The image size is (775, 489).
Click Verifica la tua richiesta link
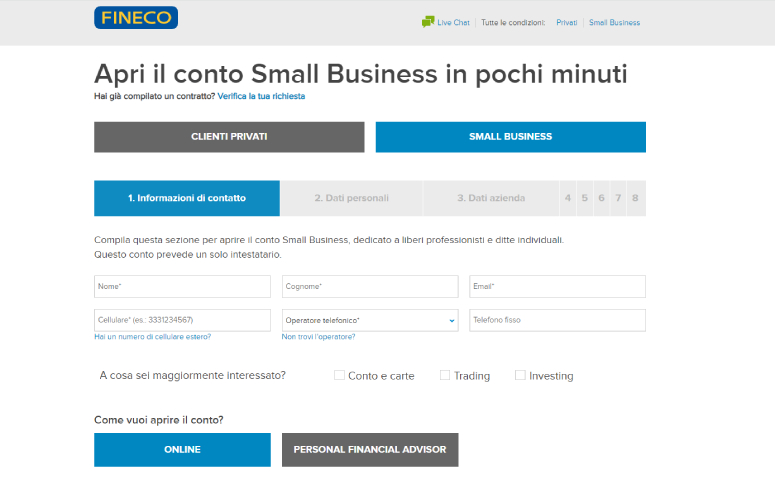pos(261,96)
